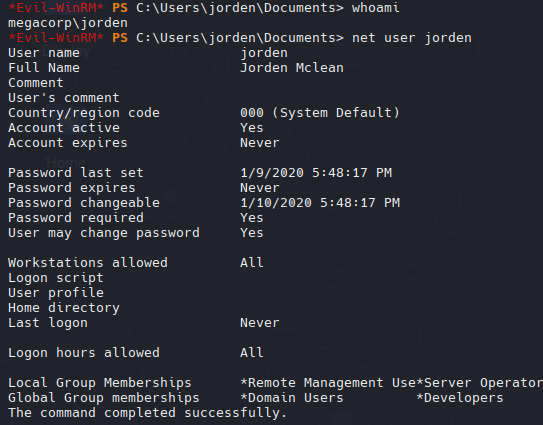Click the first Evil-WinRM prompt label

[x=56, y=8]
